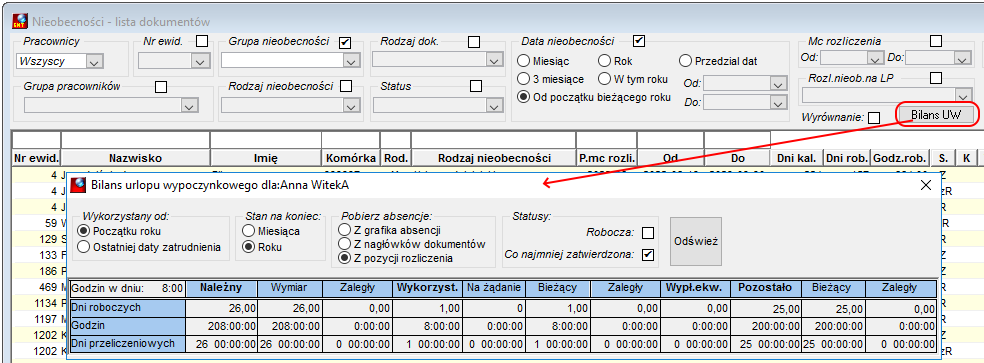The height and width of the screenshot is (363, 984).
Task: Expand the Rozl.nieob.na LP dropdown
Action: 963,95
